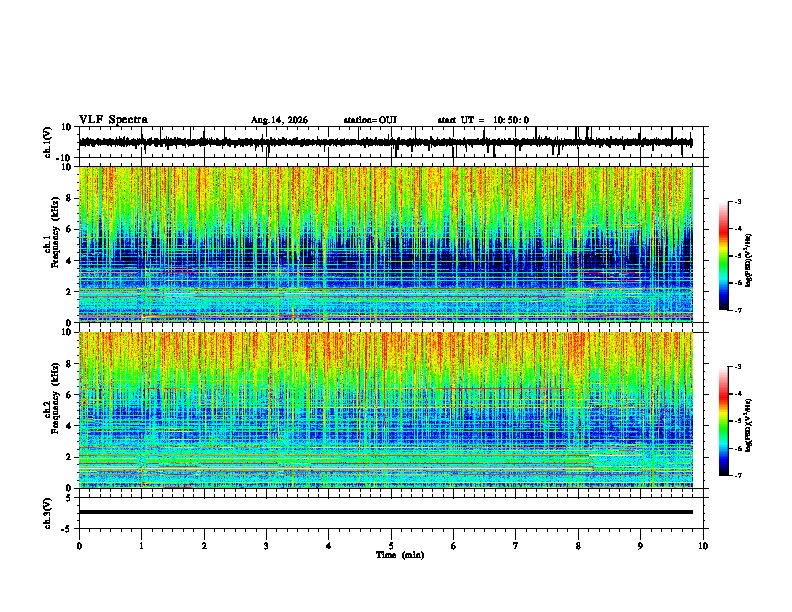Click time axis tick label "9"
Viewport: 792px width, 612px height.
[640, 546]
